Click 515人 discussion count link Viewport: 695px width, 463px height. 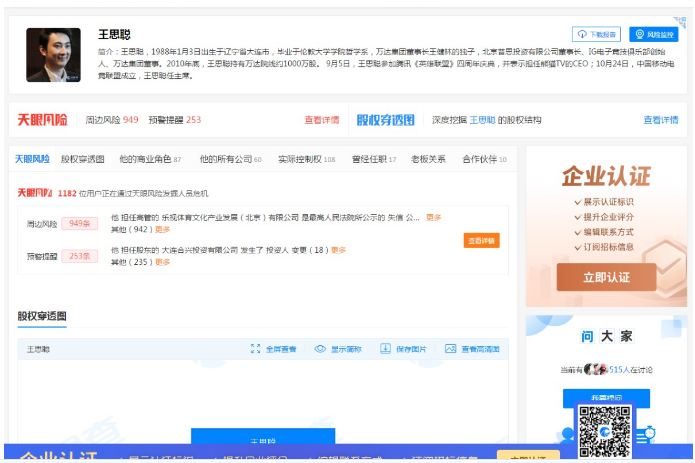(620, 370)
